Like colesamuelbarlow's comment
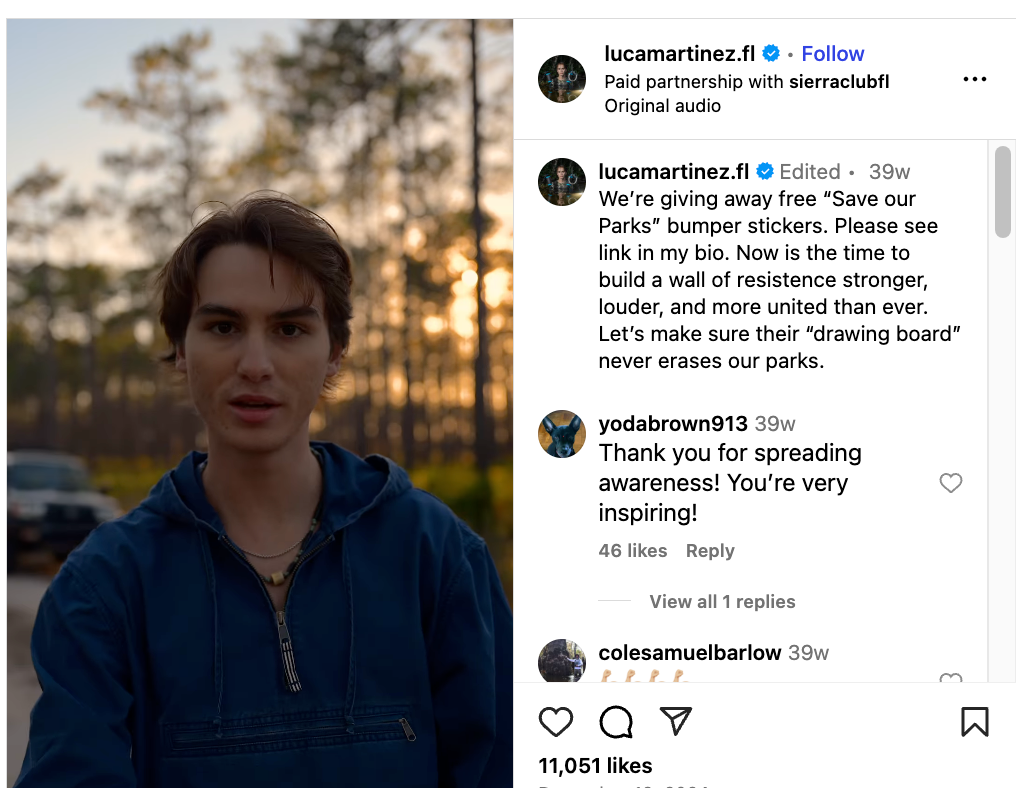 (x=950, y=679)
